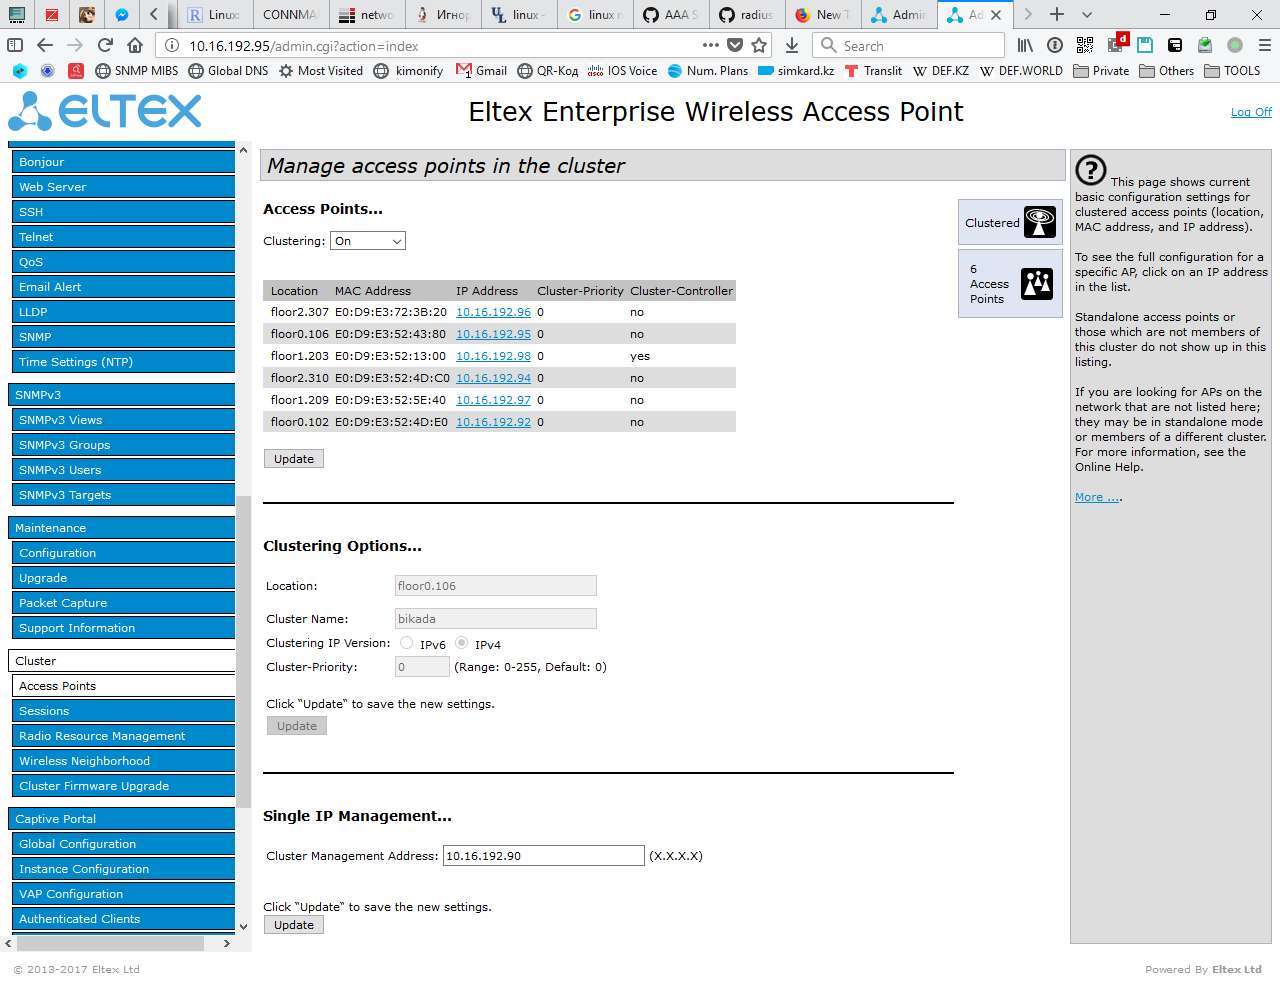The width and height of the screenshot is (1280, 984).
Task: Open the VAP Configuration menu item
Action: pyautogui.click(x=123, y=894)
